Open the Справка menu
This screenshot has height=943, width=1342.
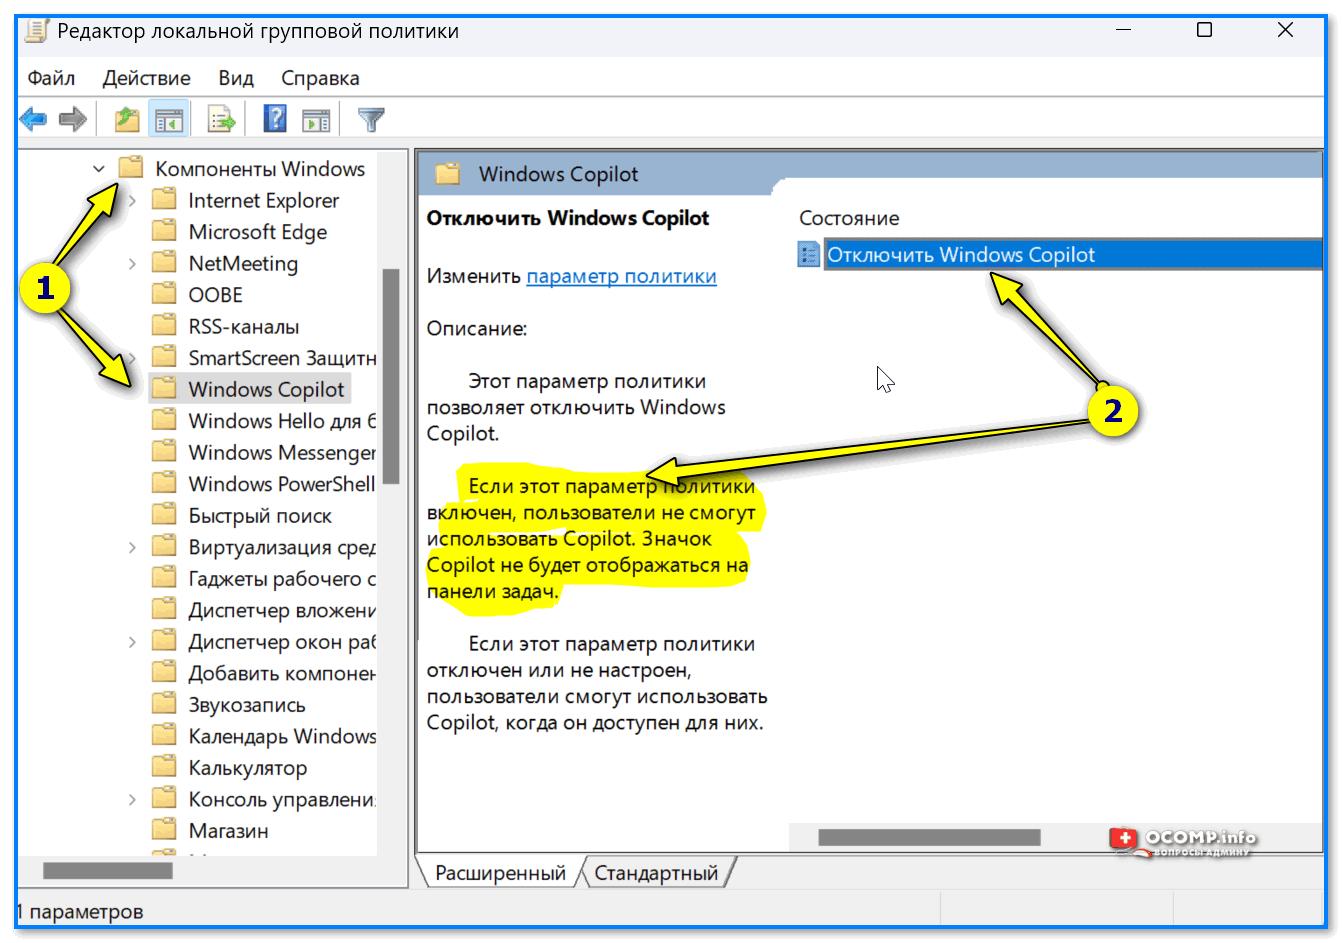tap(320, 78)
